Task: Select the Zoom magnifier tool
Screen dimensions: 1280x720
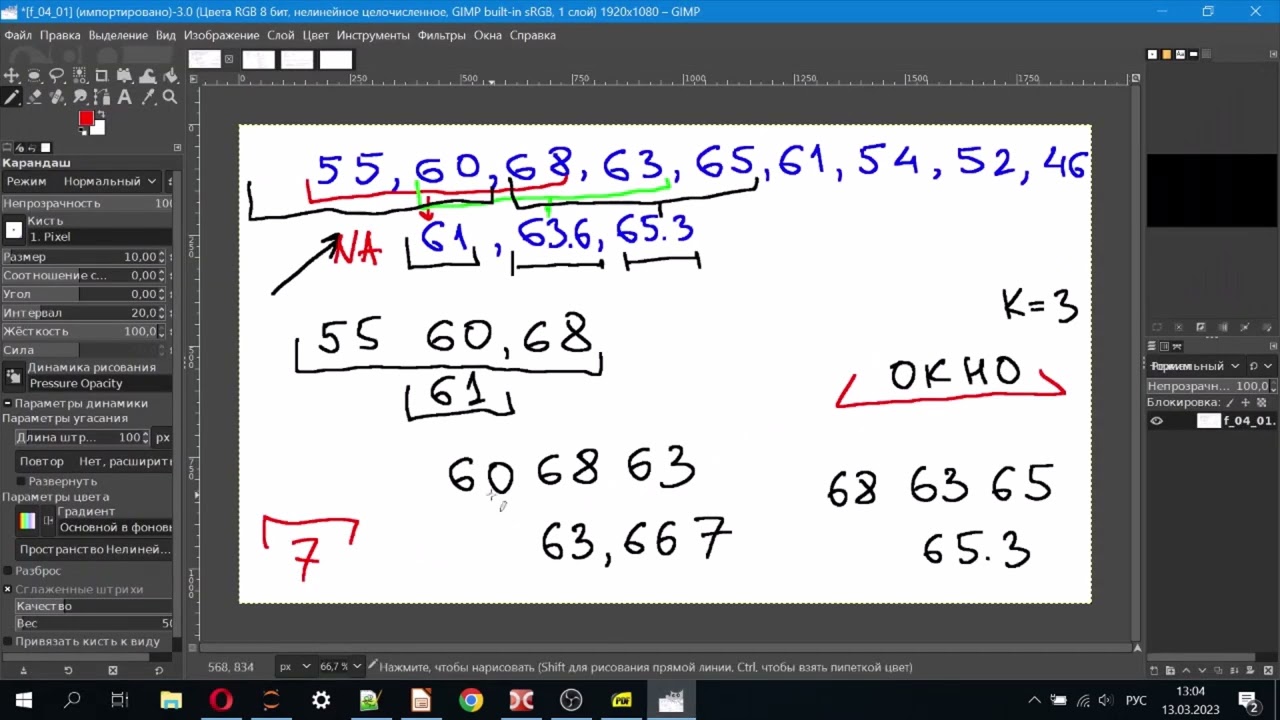Action: coord(171,97)
